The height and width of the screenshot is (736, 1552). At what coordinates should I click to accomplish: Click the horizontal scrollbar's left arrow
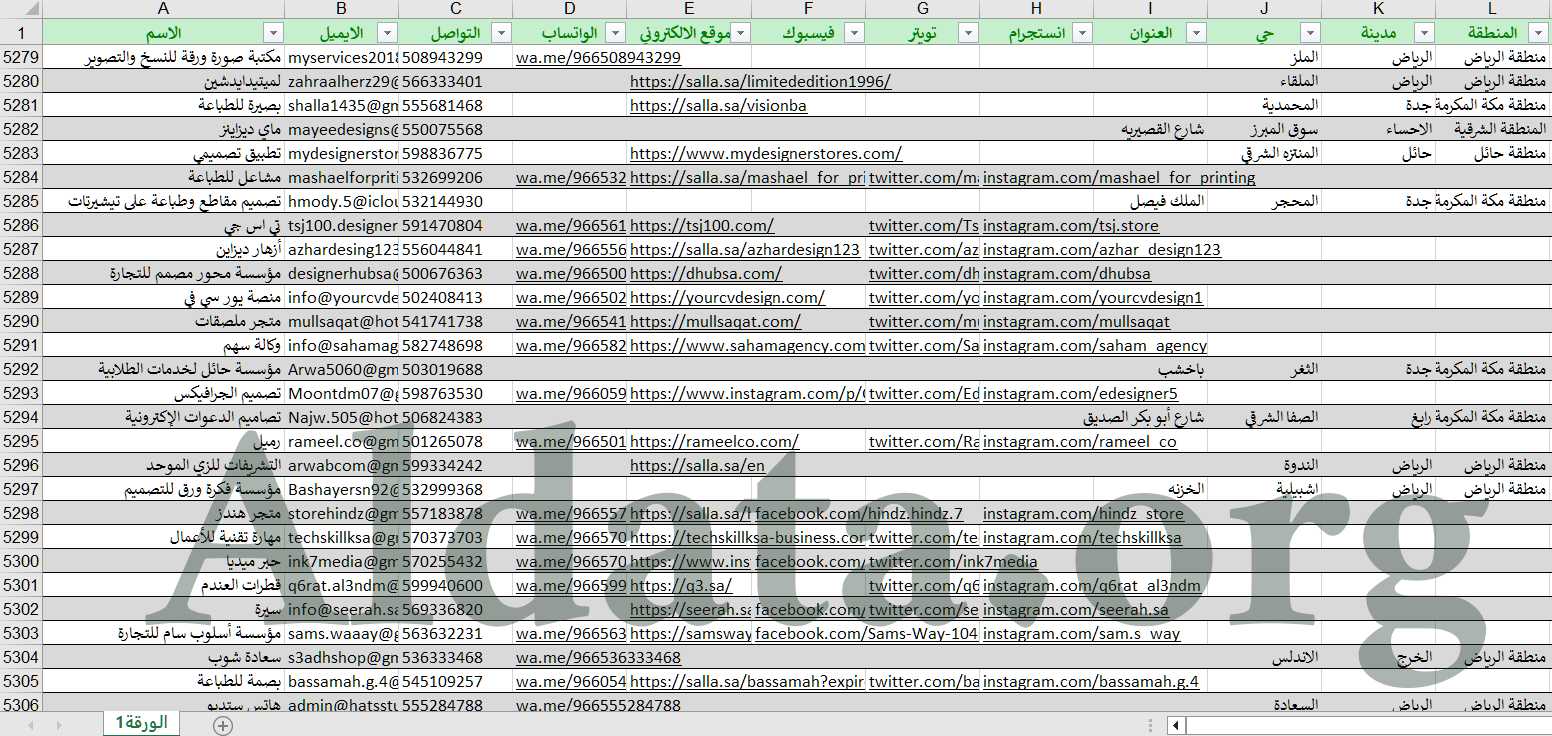click(1175, 726)
